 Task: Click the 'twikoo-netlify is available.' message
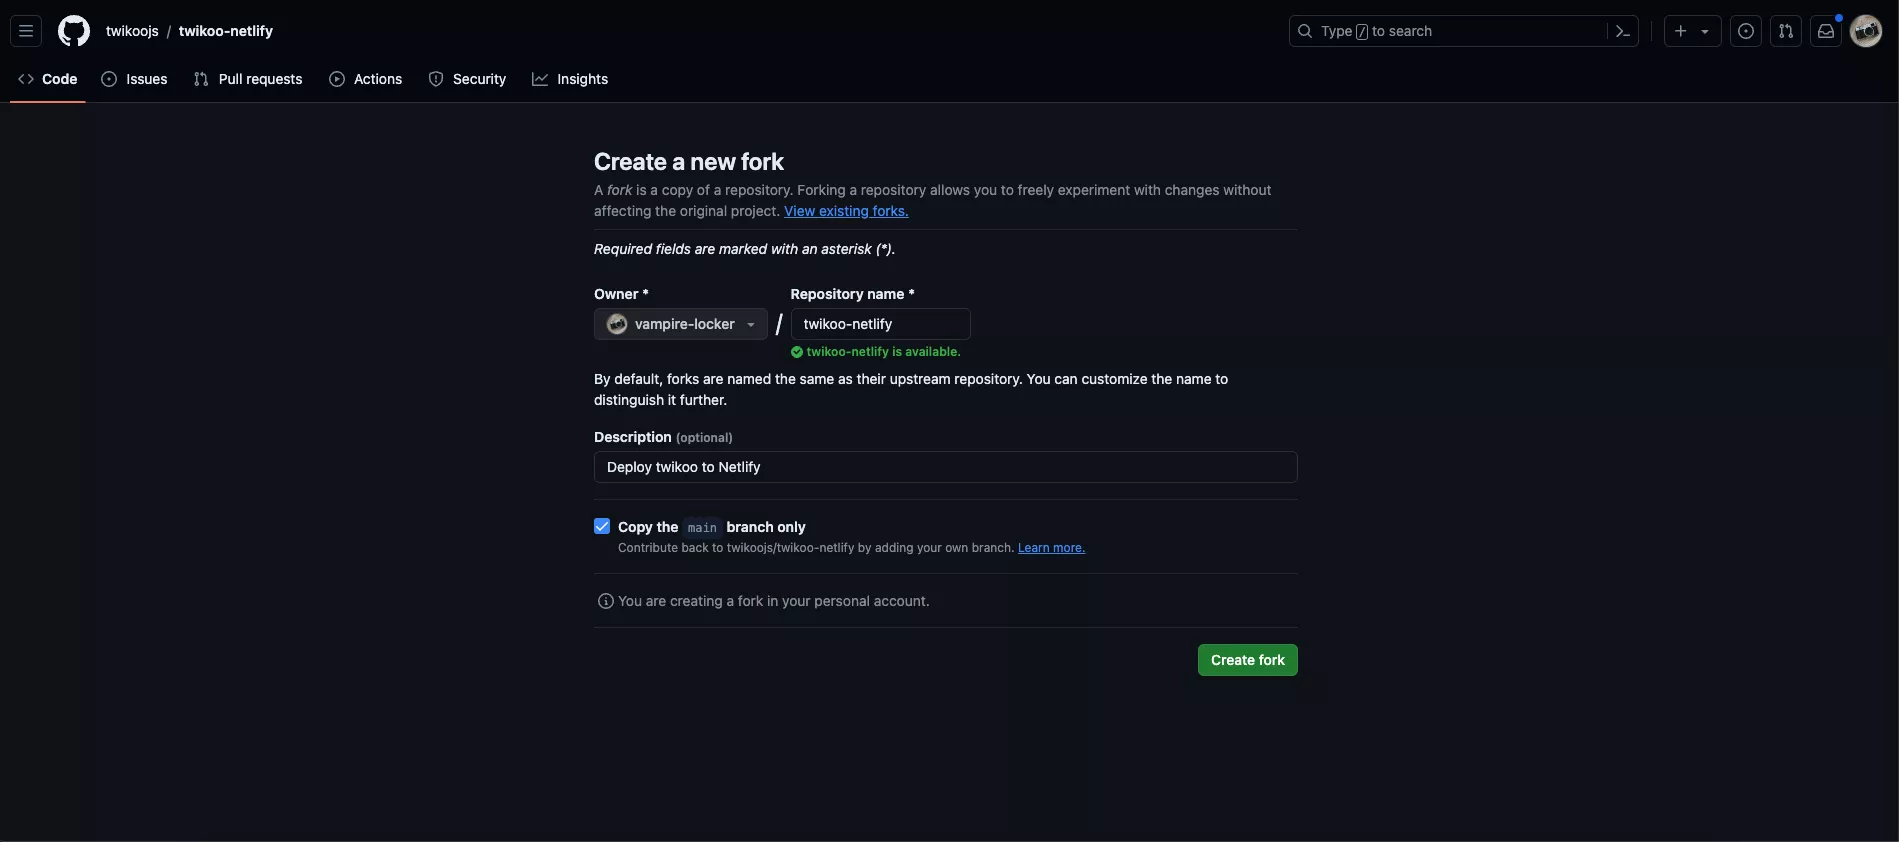coord(883,352)
